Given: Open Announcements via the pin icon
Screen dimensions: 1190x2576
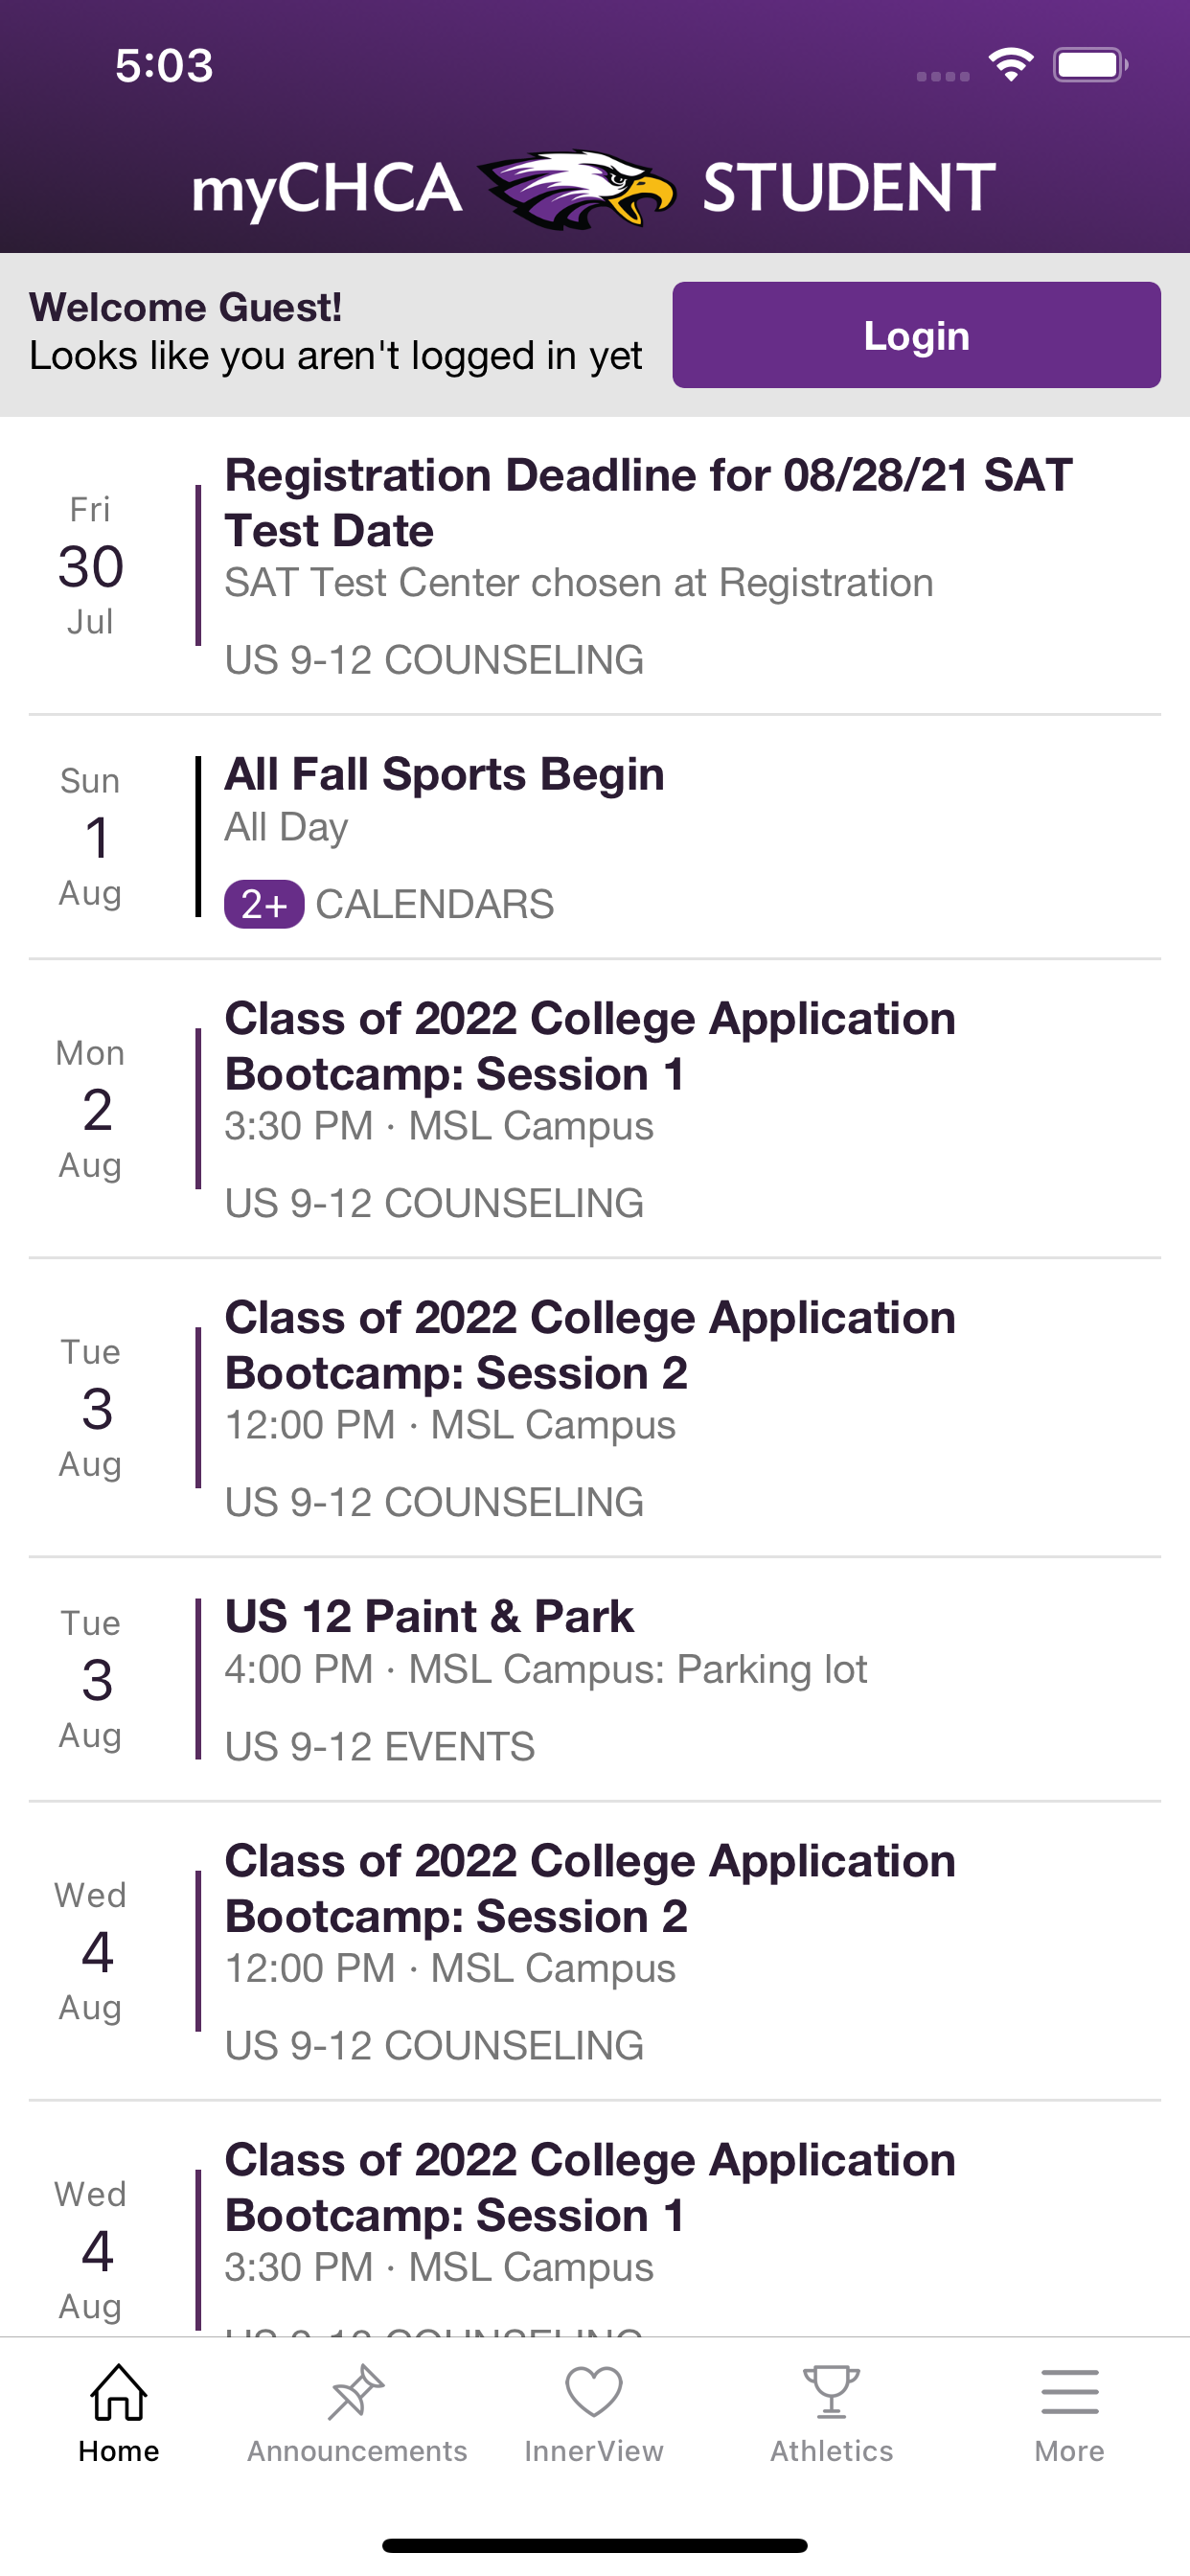Looking at the screenshot, I should coord(356,2392).
